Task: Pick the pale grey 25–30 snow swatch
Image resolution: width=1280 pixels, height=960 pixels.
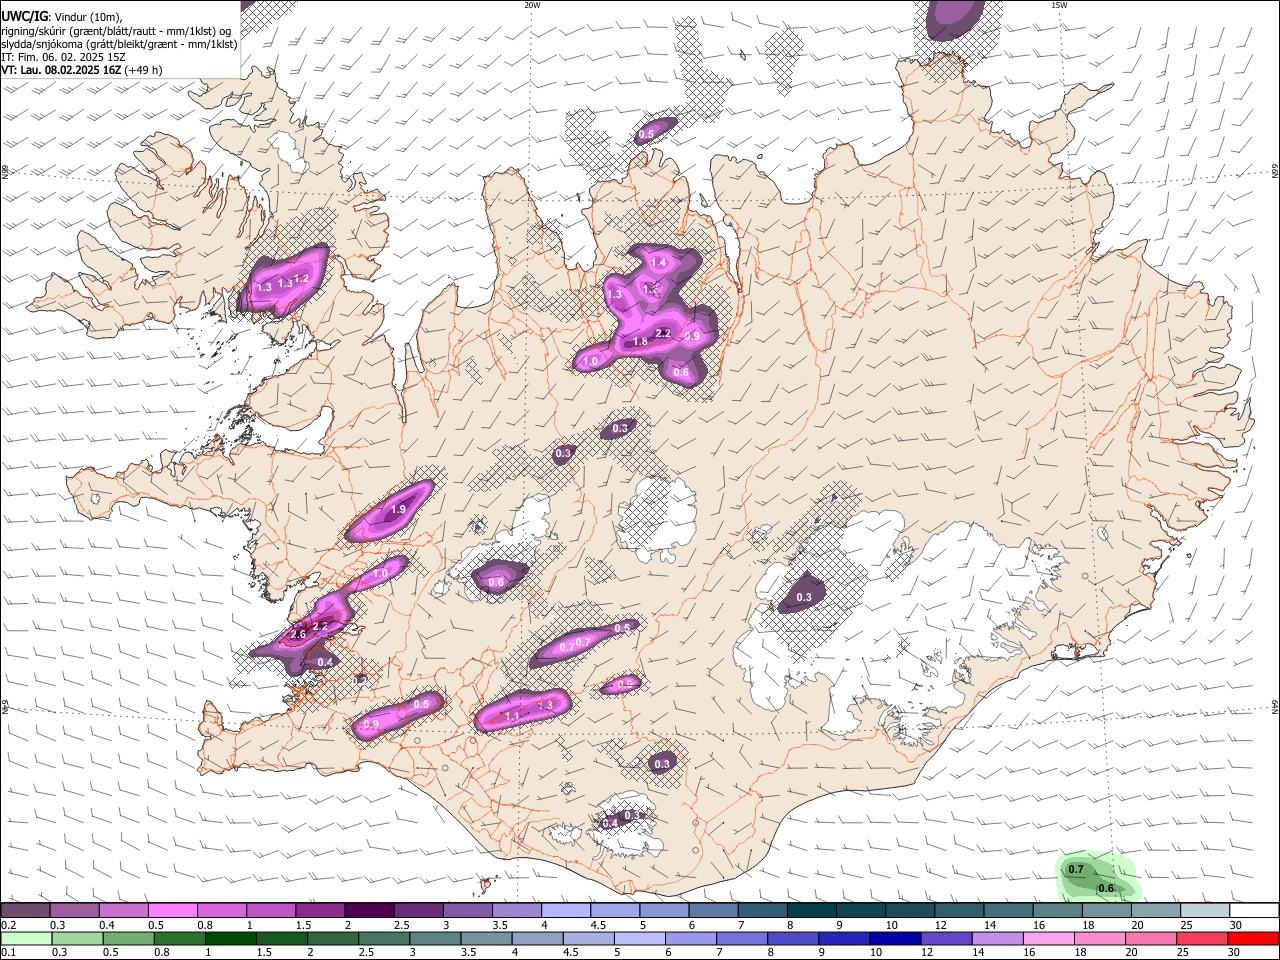Action: pyautogui.click(x=1206, y=910)
